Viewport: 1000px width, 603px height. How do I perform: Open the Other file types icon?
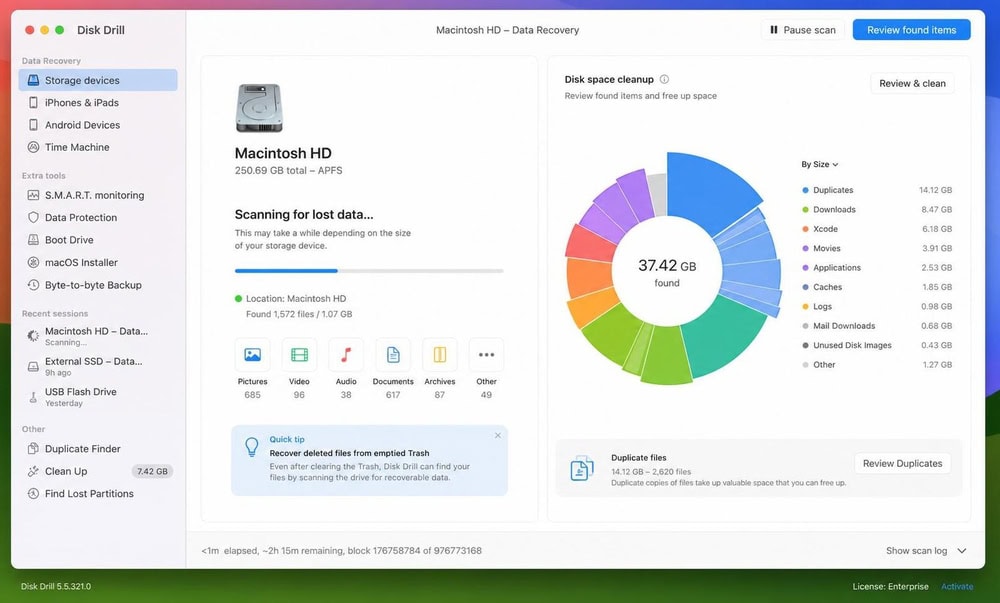click(x=486, y=355)
